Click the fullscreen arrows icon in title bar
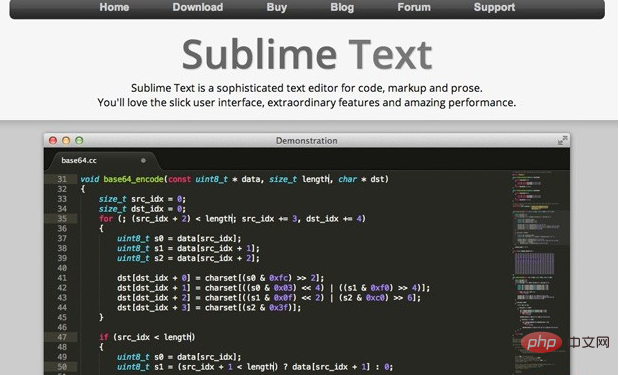 pyautogui.click(x=562, y=140)
